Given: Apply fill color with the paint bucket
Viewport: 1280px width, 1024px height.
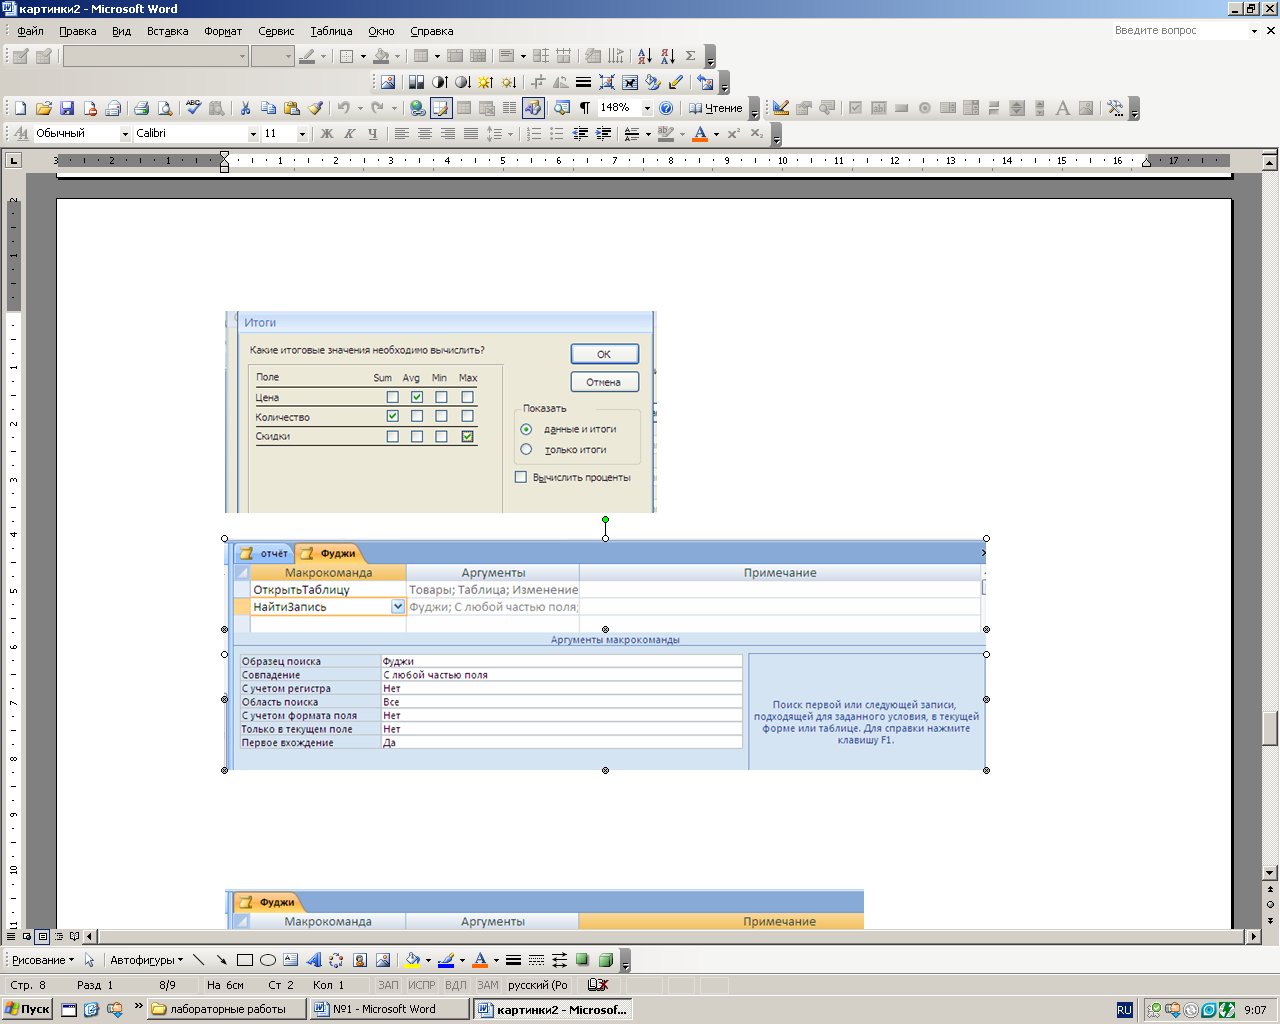Looking at the screenshot, I should (x=411, y=960).
